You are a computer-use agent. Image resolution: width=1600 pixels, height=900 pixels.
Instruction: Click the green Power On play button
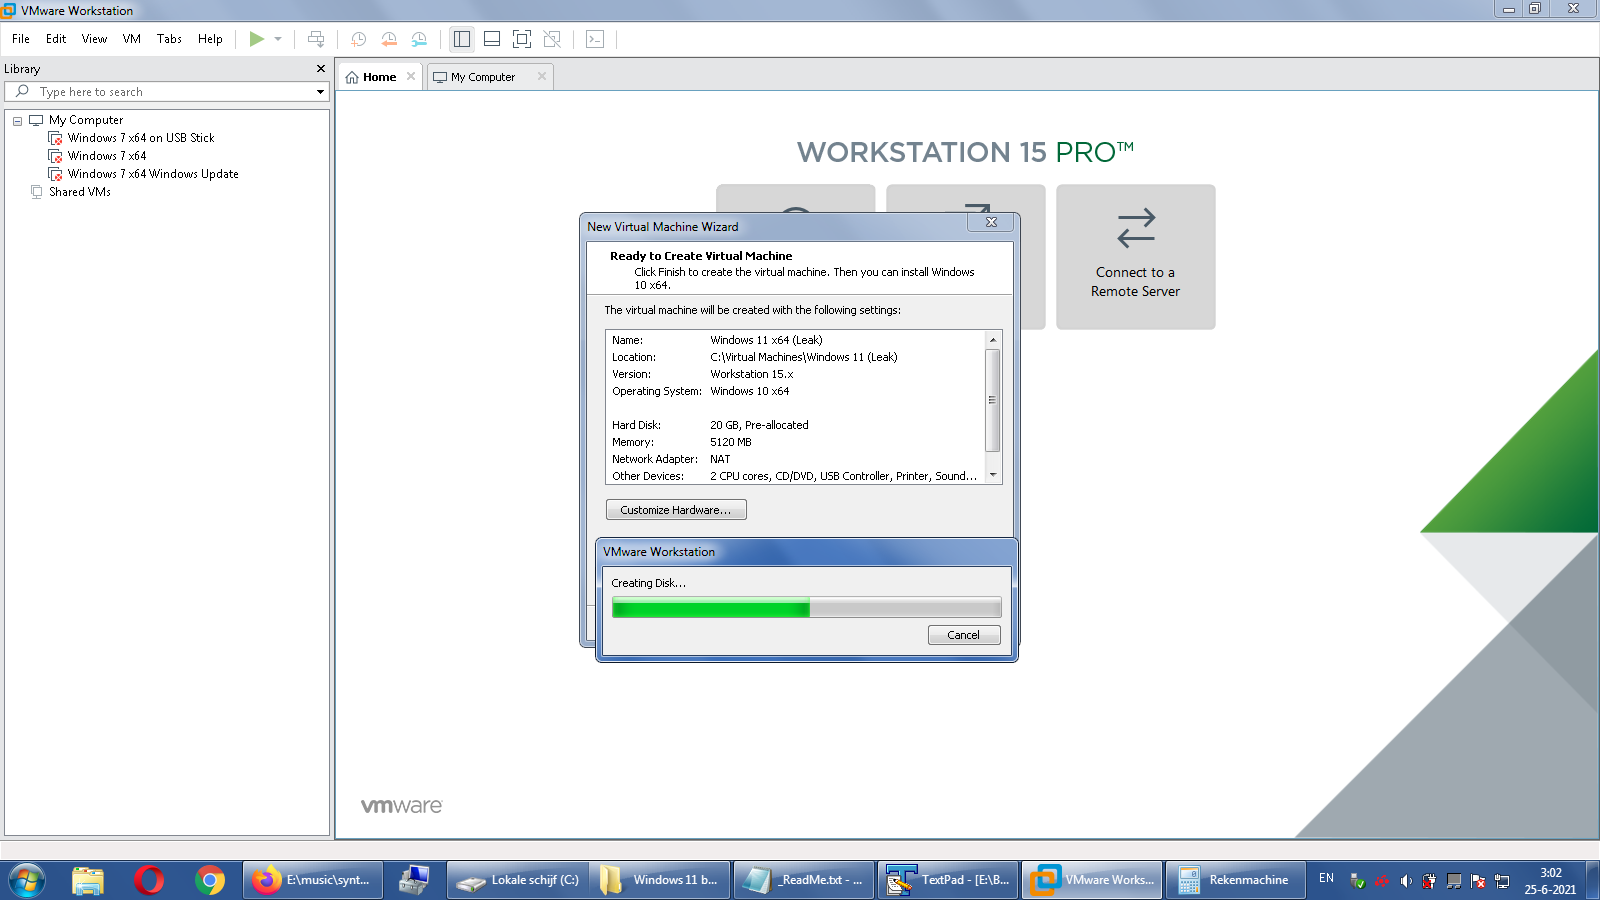[x=257, y=39]
